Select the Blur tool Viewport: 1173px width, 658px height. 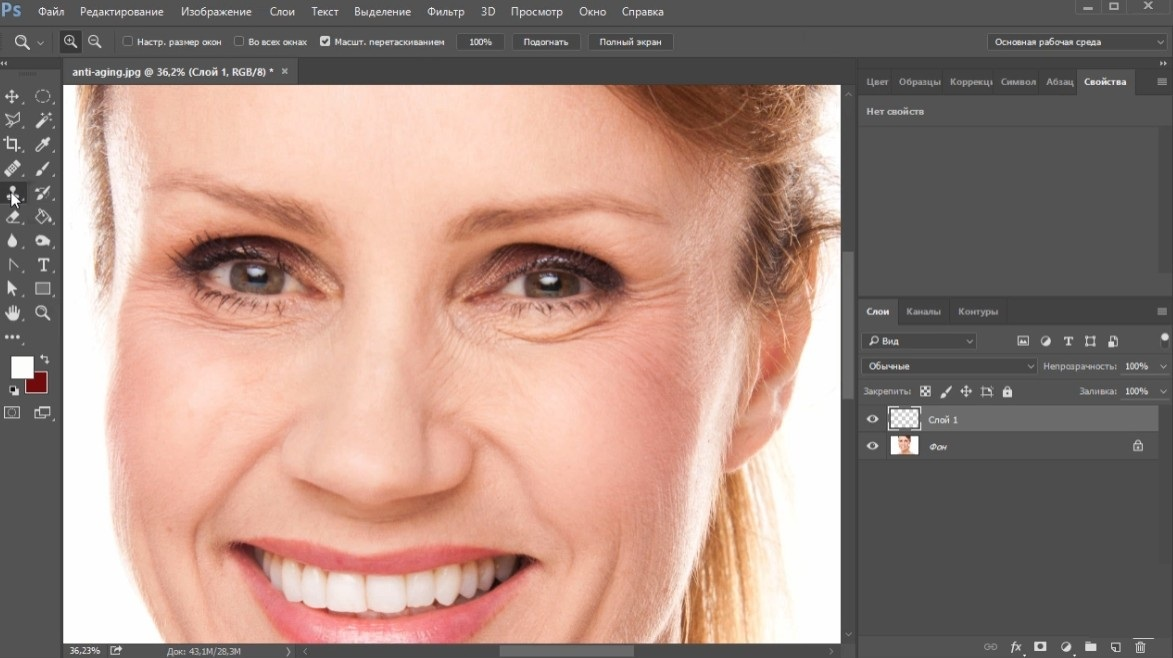pos(12,241)
